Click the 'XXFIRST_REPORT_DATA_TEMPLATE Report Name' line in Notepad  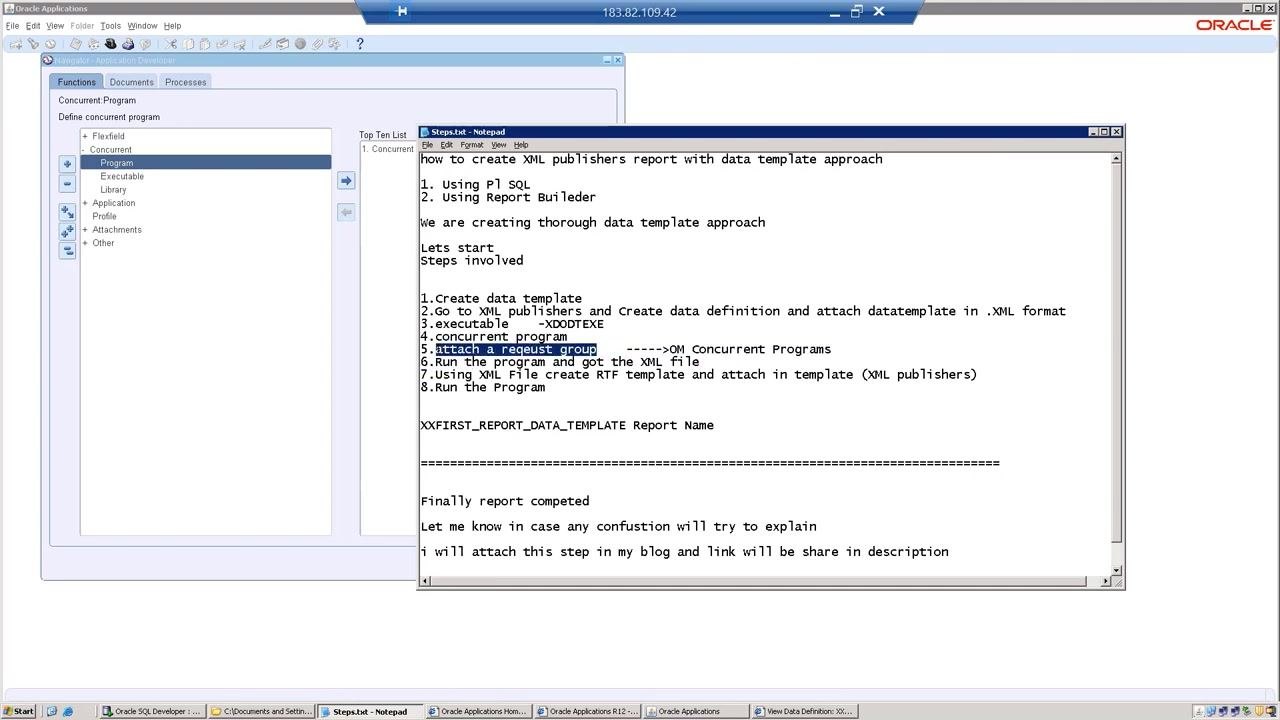pyautogui.click(x=567, y=425)
